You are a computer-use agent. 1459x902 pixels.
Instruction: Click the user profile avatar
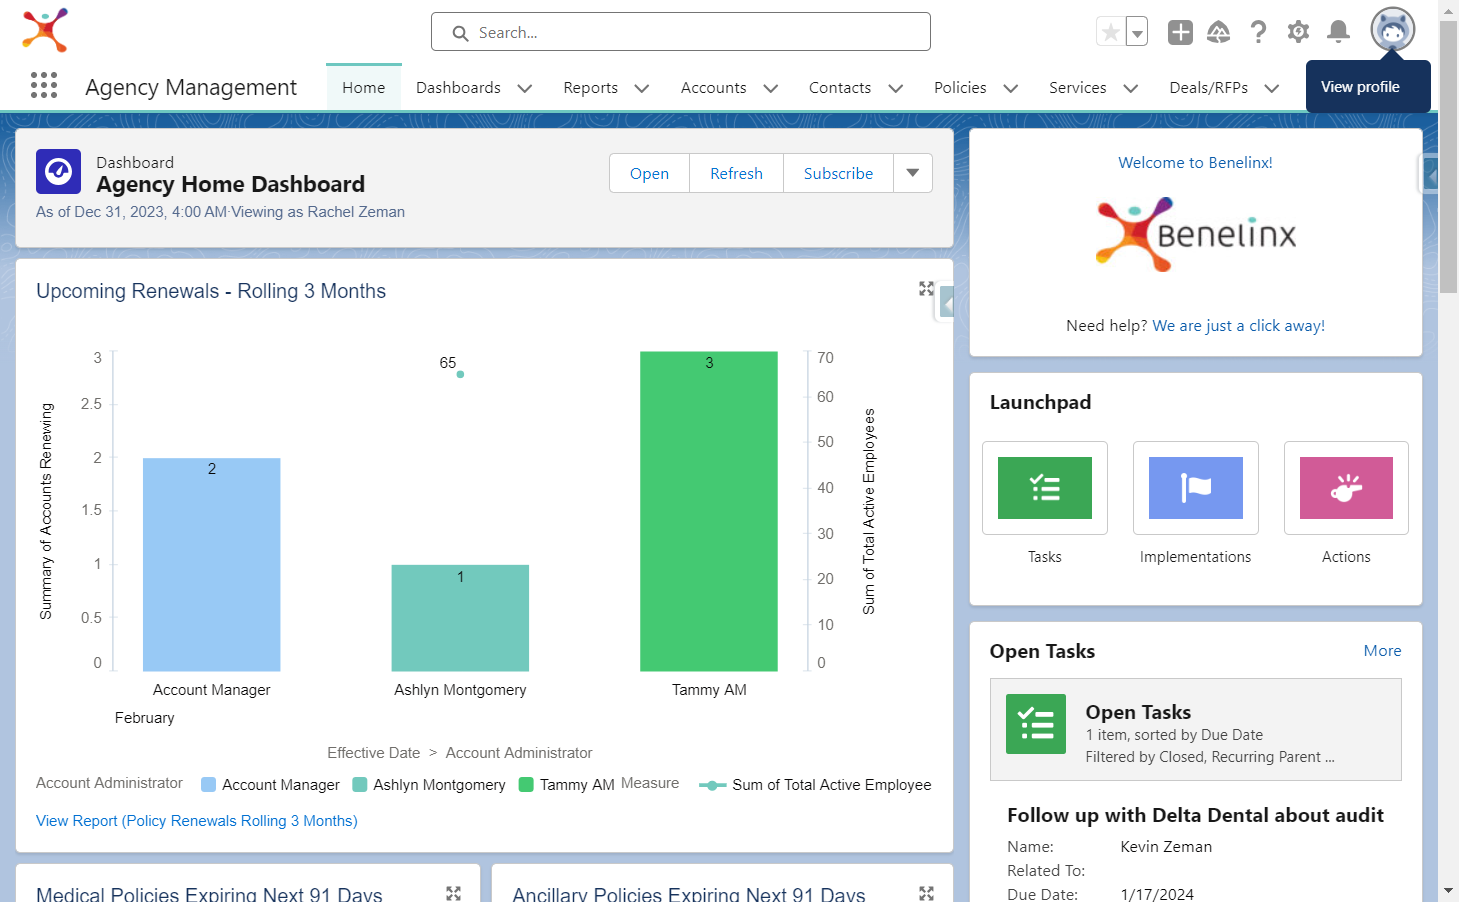[x=1393, y=30]
